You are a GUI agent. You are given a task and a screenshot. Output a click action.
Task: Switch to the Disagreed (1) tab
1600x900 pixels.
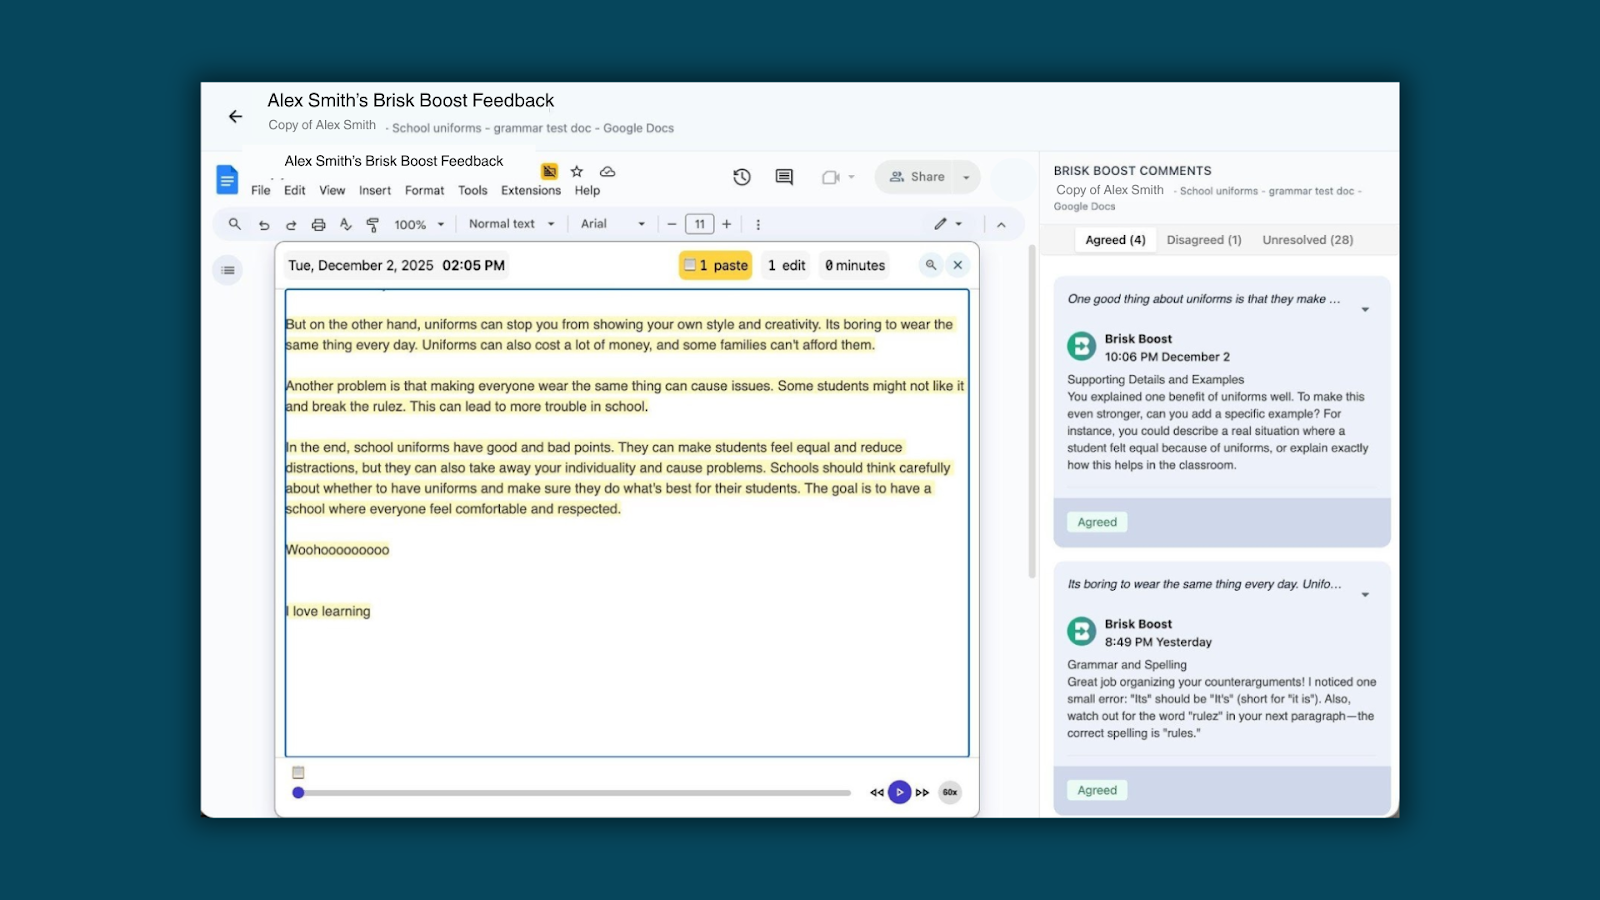pyautogui.click(x=1204, y=240)
